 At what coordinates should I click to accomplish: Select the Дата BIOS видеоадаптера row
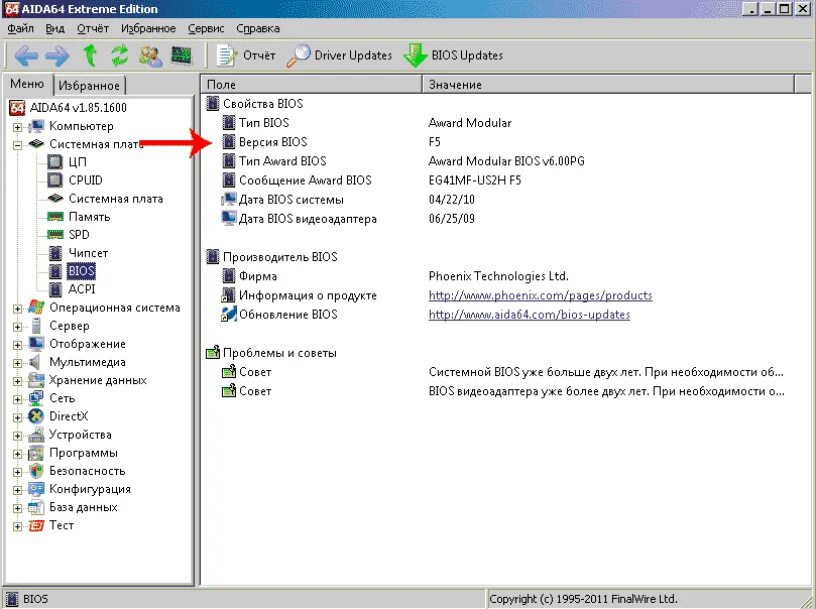[505, 219]
